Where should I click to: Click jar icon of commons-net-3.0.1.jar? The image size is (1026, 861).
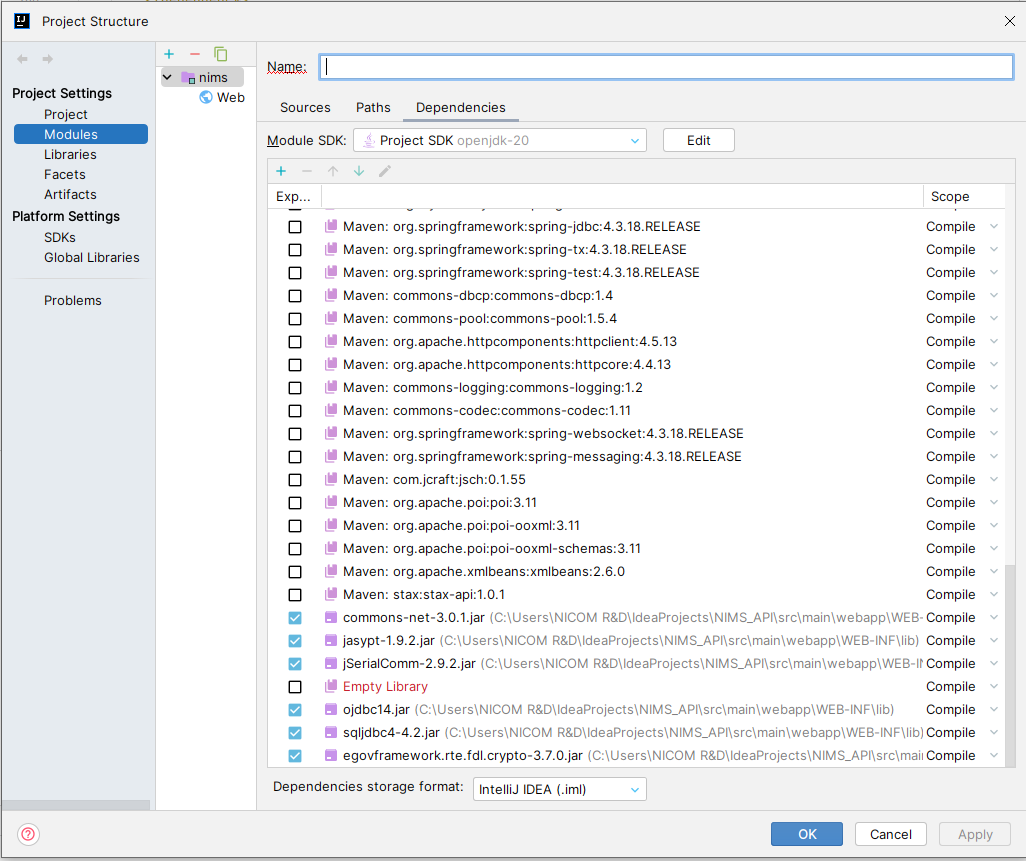[x=331, y=618]
